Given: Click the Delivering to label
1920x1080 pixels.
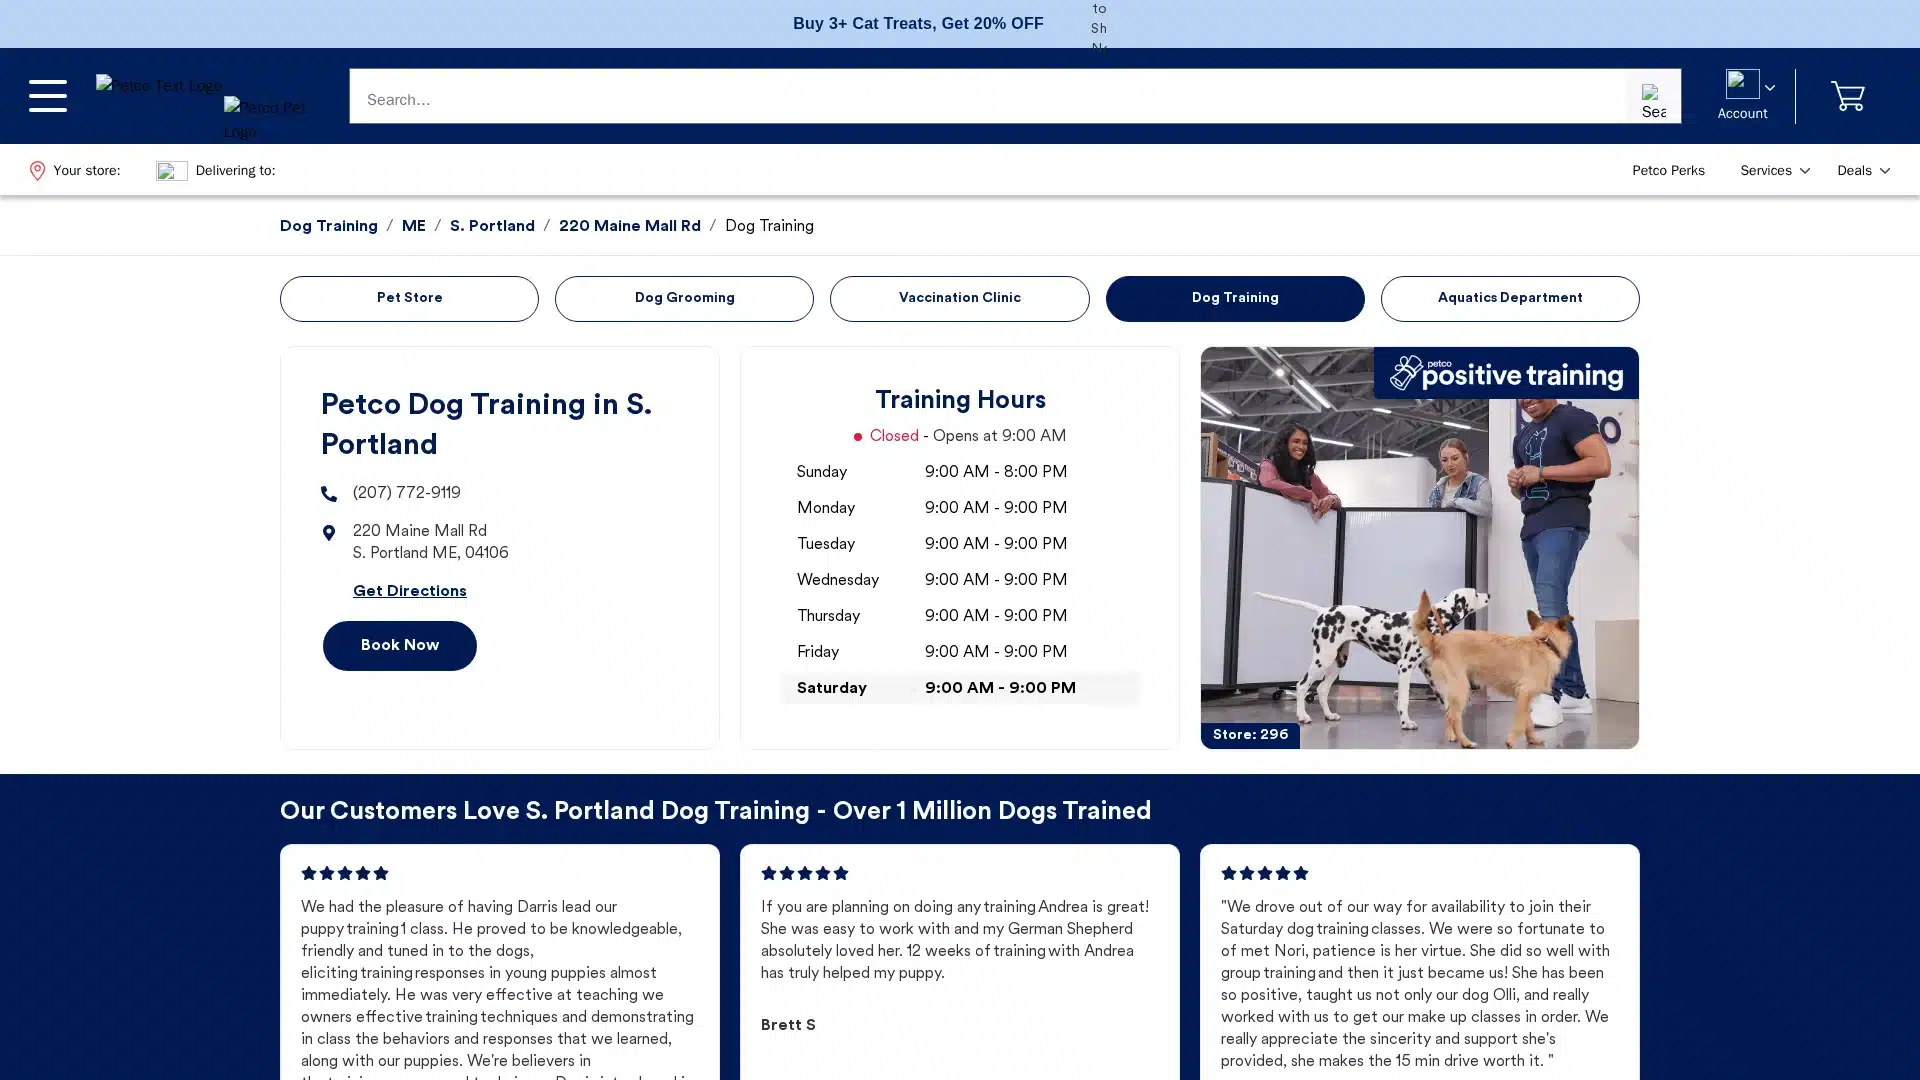Looking at the screenshot, I should 235,171.
